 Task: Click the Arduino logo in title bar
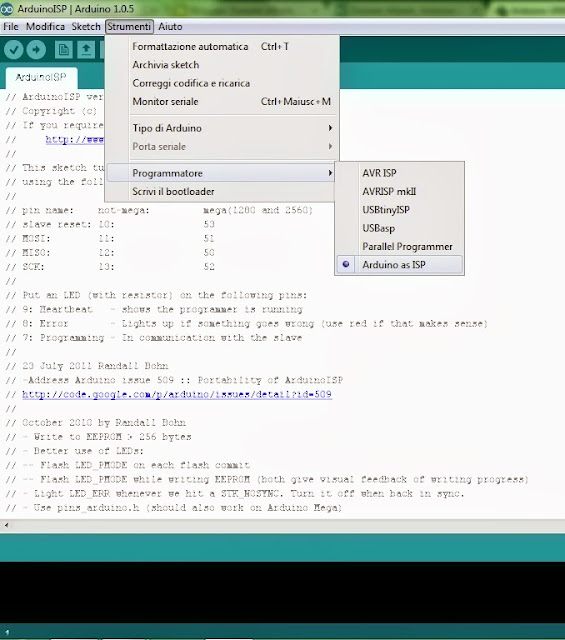click(x=7, y=9)
